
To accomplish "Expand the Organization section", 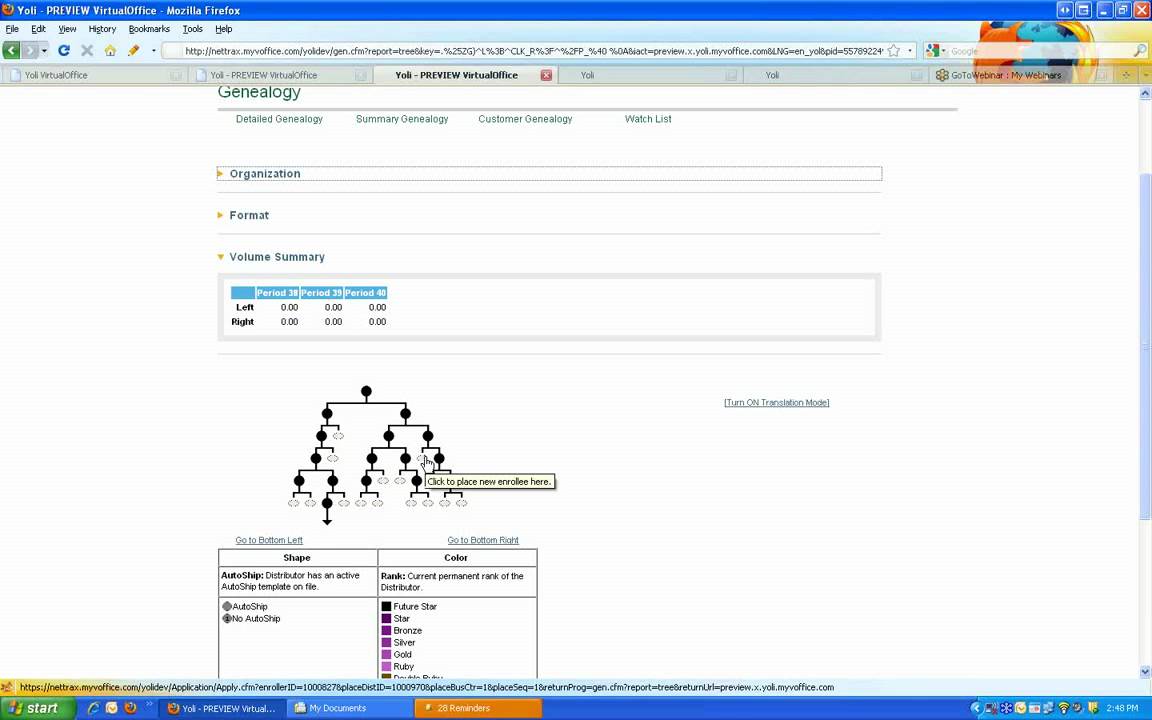I will (x=550, y=173).
